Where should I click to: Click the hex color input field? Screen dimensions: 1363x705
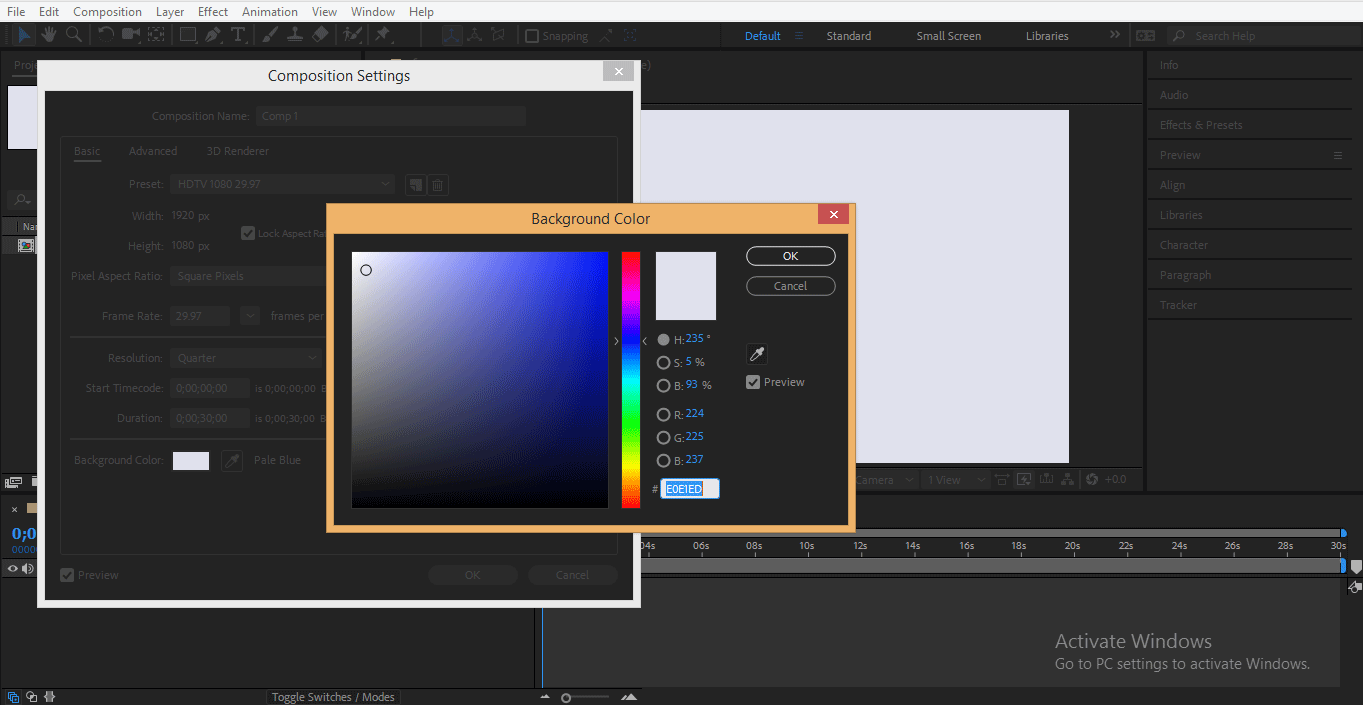[x=689, y=489]
